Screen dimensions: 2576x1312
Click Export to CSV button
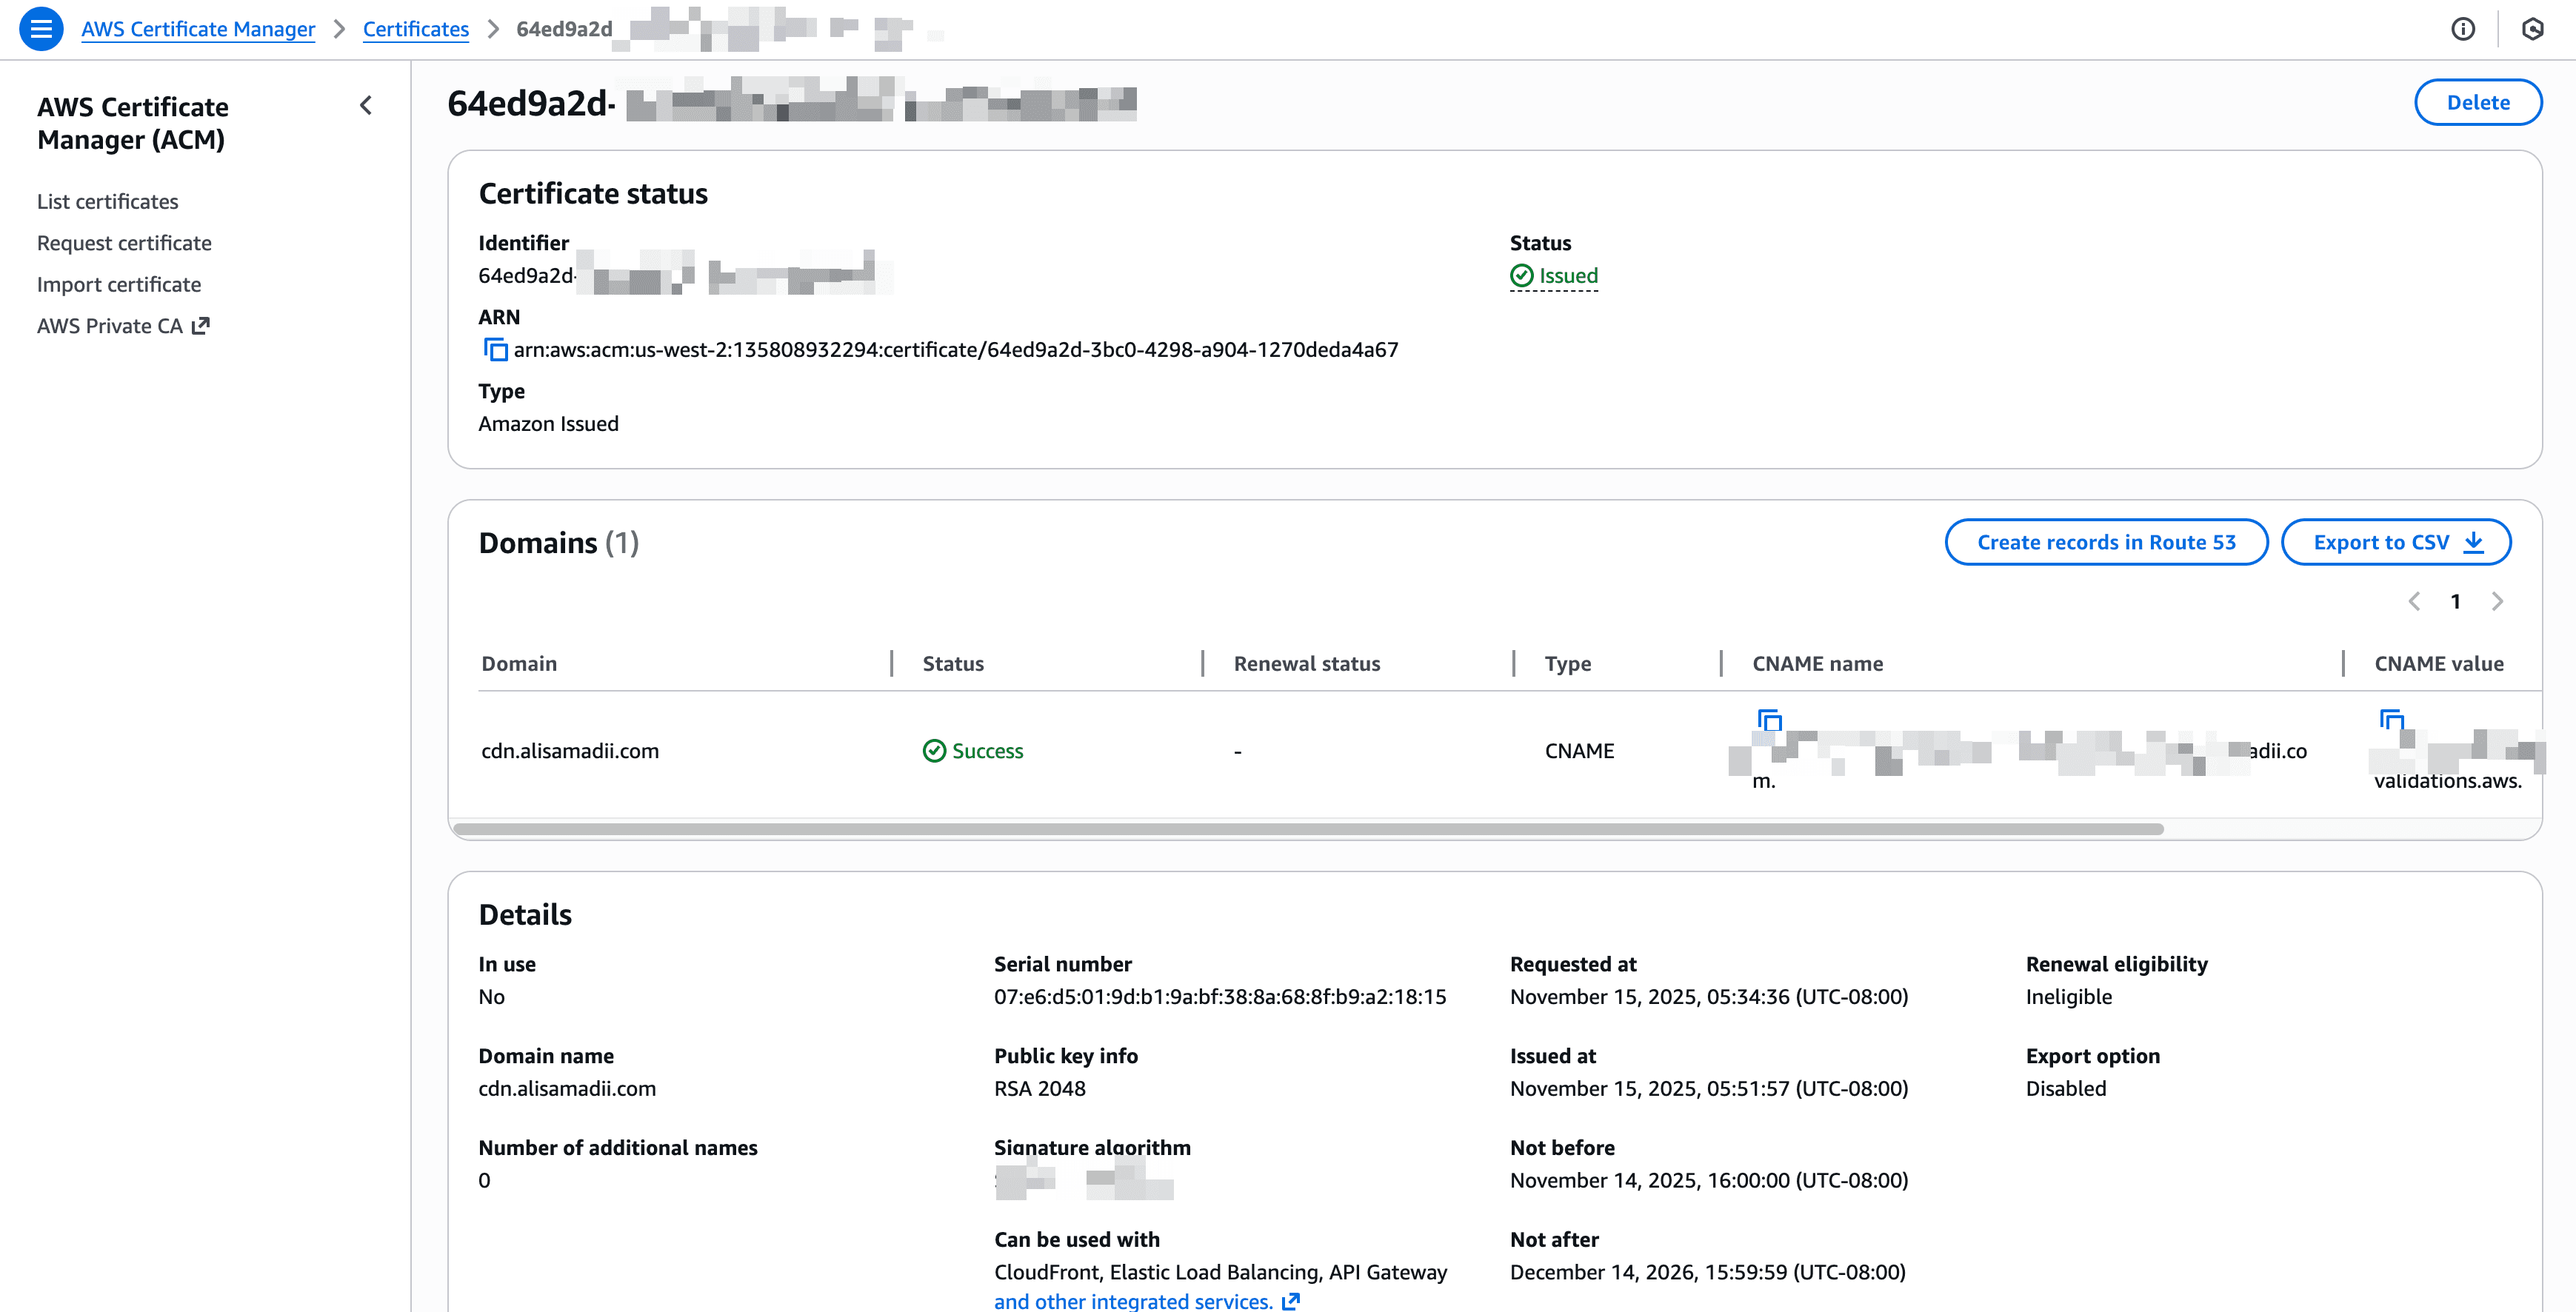coord(2395,542)
